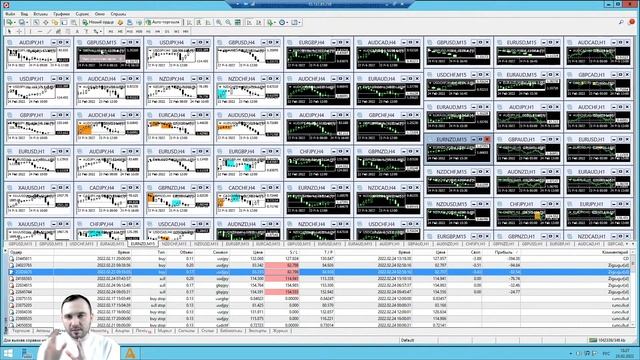
Task: Select the Text tool
Action: point(77,31)
